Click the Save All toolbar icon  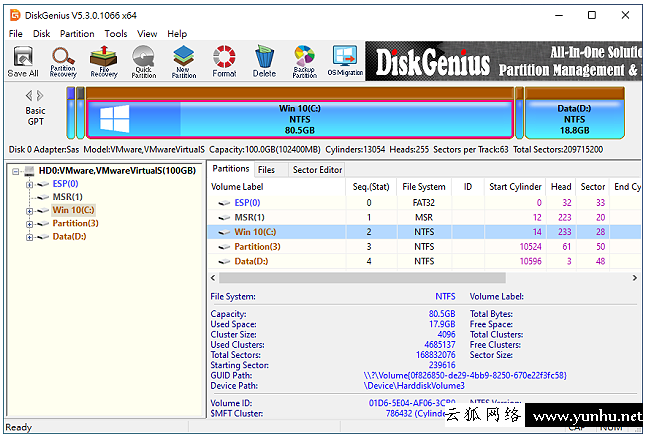pos(23,61)
